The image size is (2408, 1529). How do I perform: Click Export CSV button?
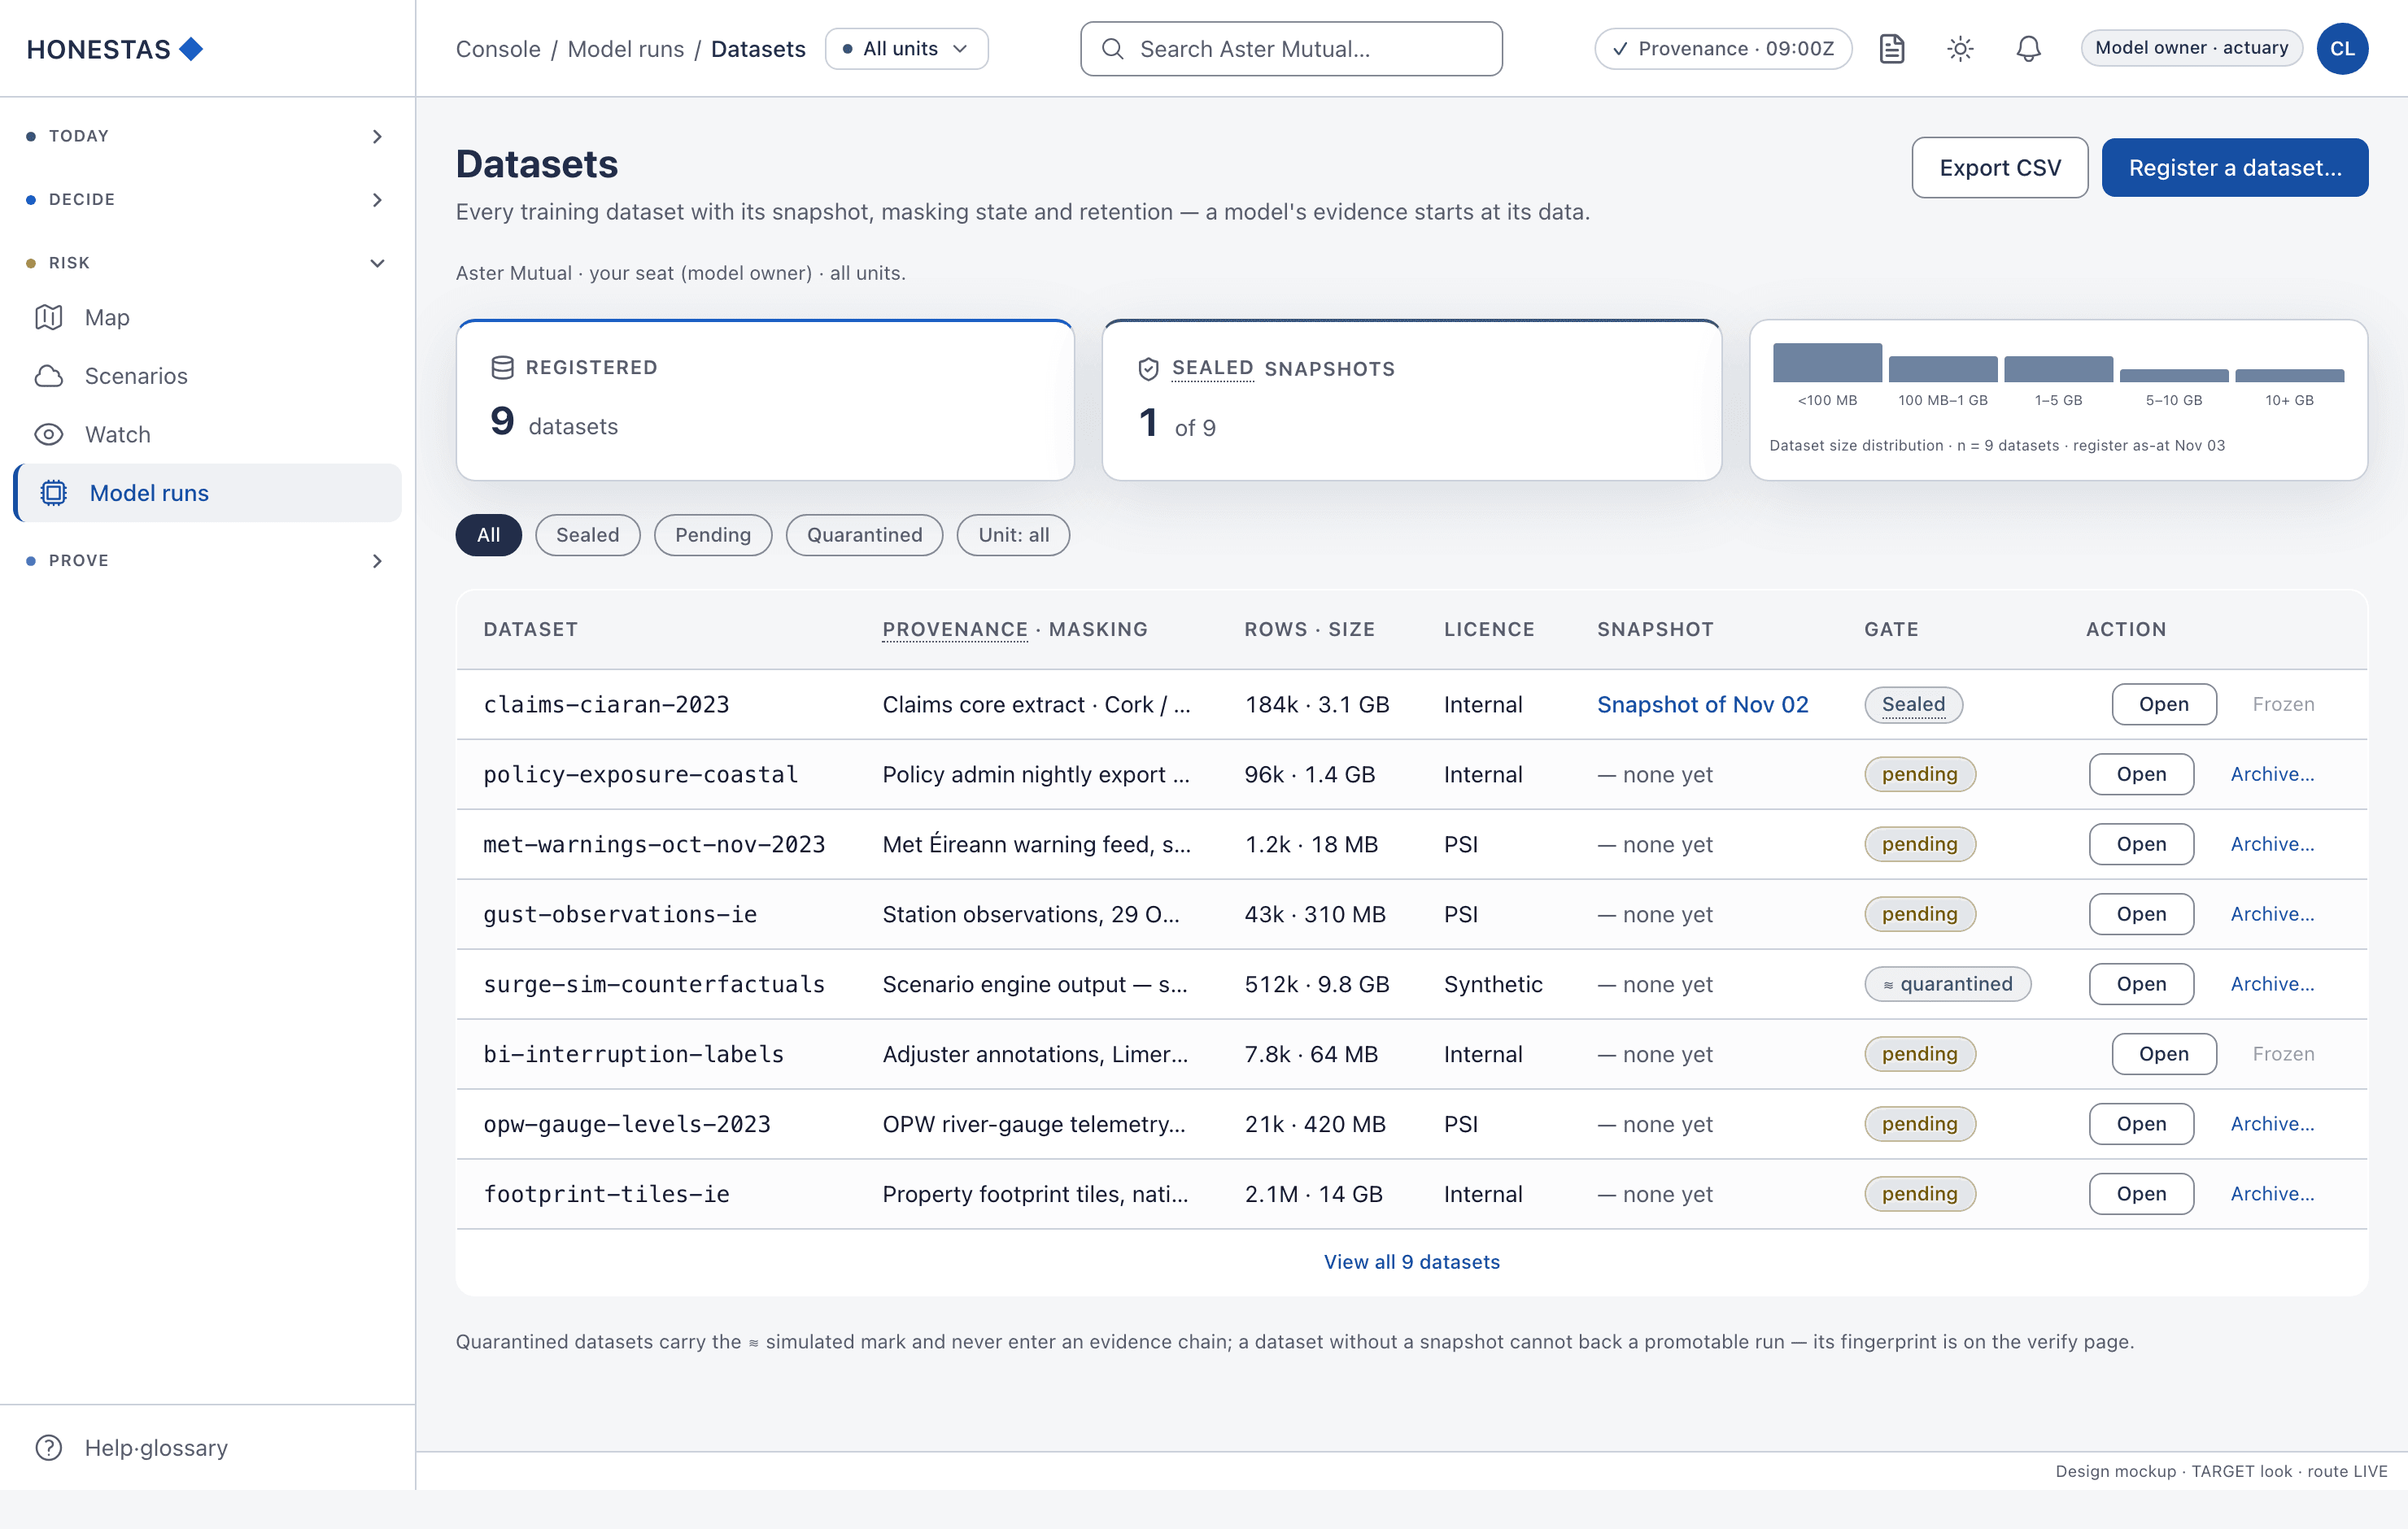[1999, 167]
